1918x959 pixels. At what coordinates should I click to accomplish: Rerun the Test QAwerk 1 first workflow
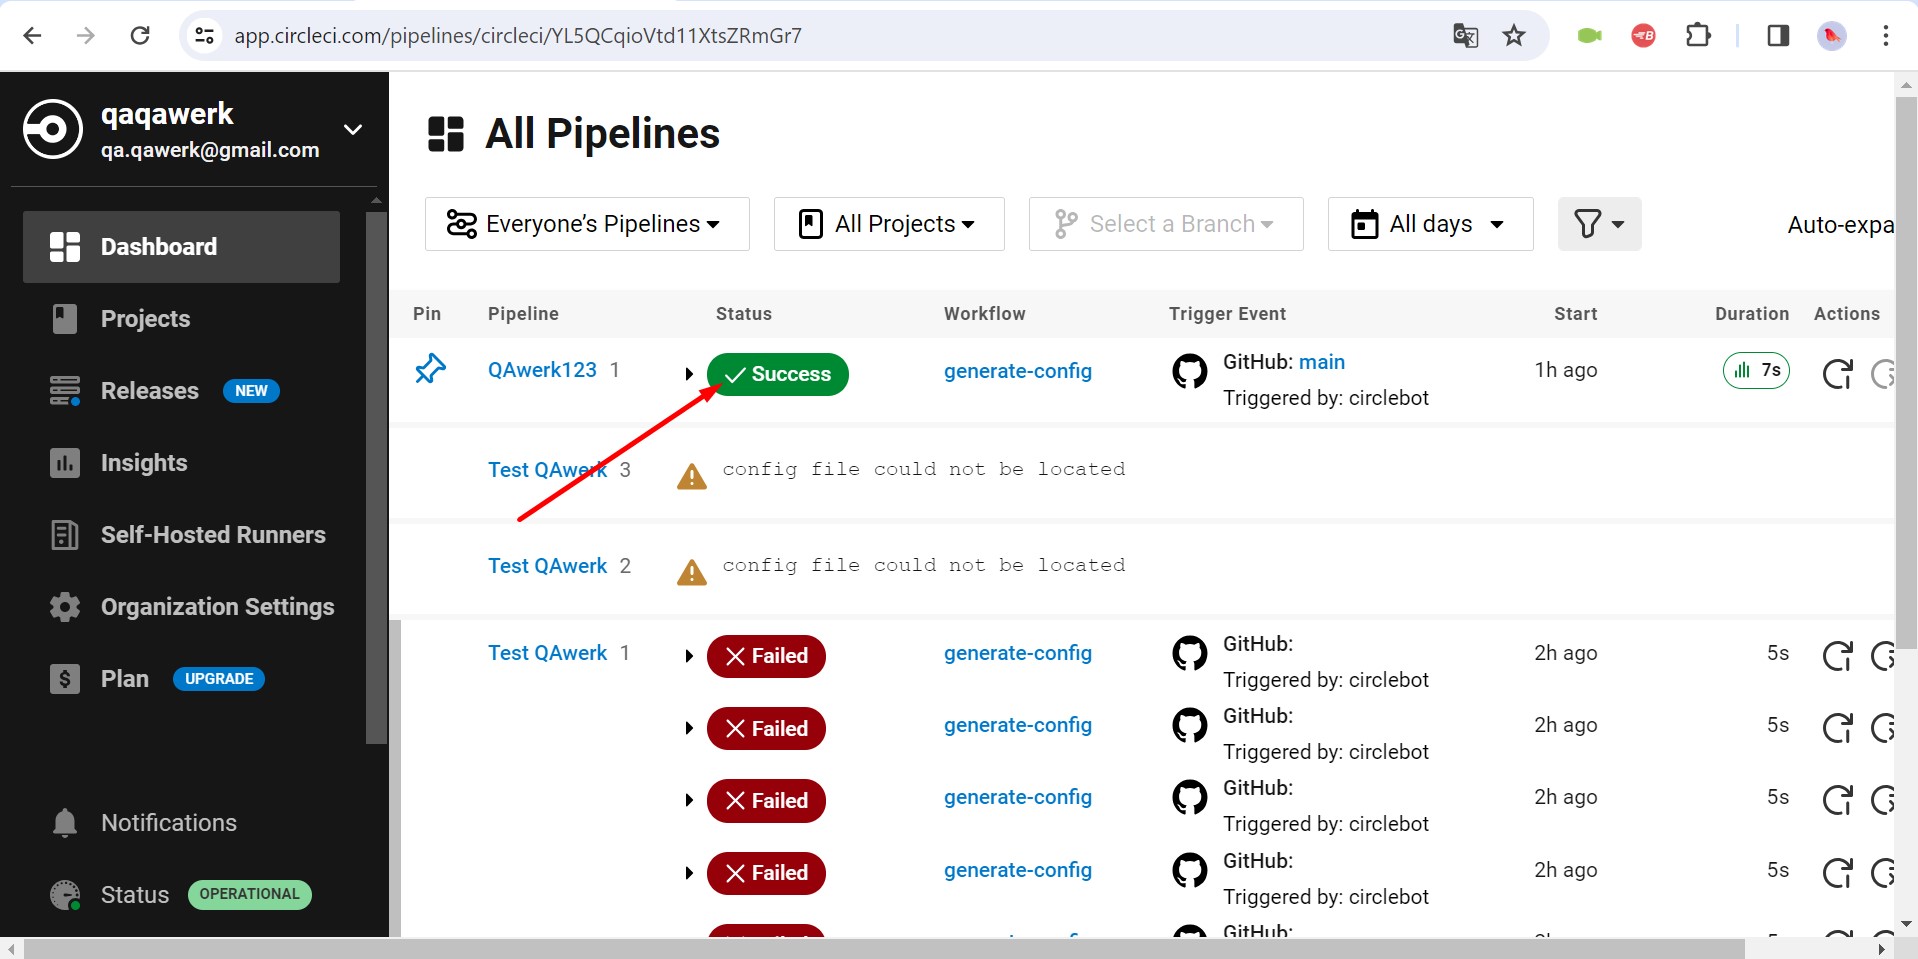click(x=1837, y=656)
